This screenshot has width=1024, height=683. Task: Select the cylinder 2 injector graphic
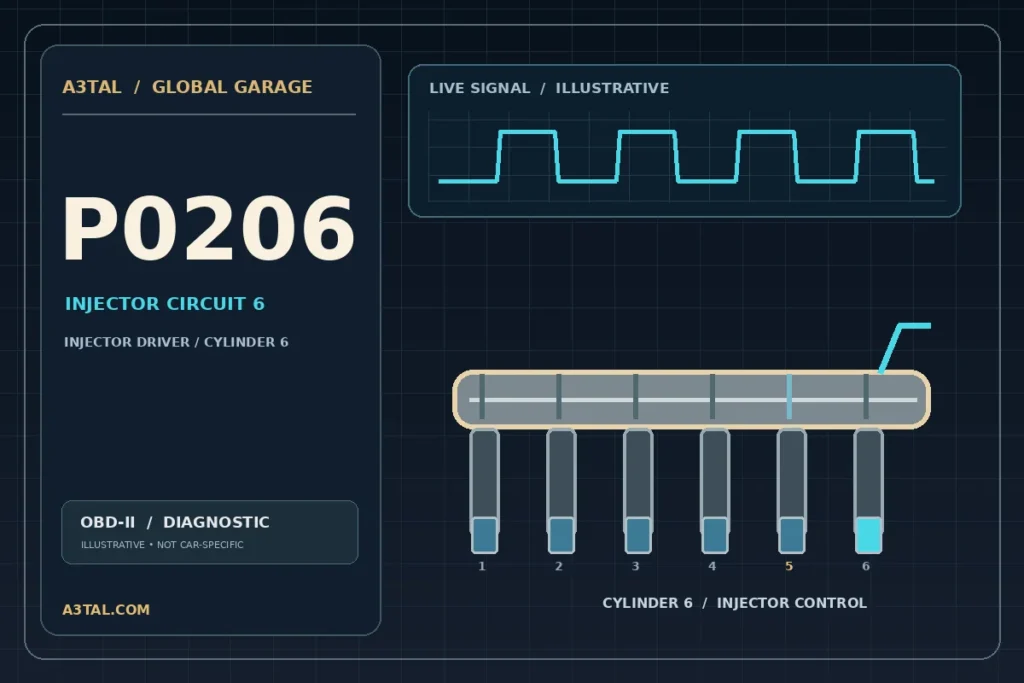pyautogui.click(x=561, y=491)
